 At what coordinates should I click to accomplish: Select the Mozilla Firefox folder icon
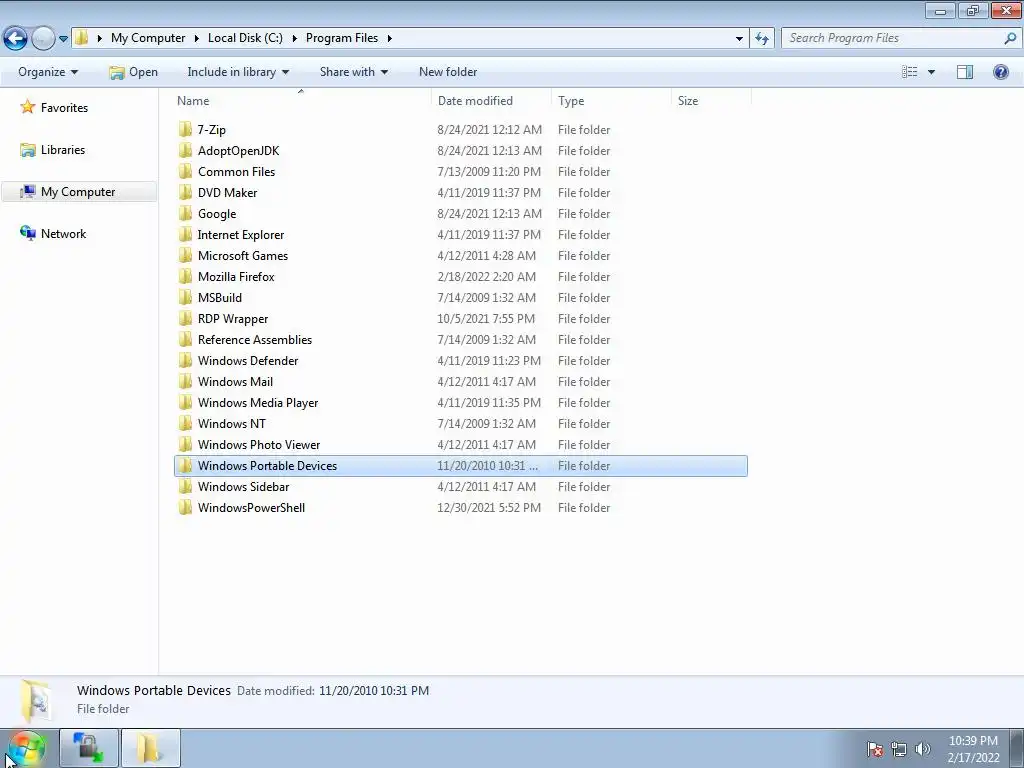185,276
